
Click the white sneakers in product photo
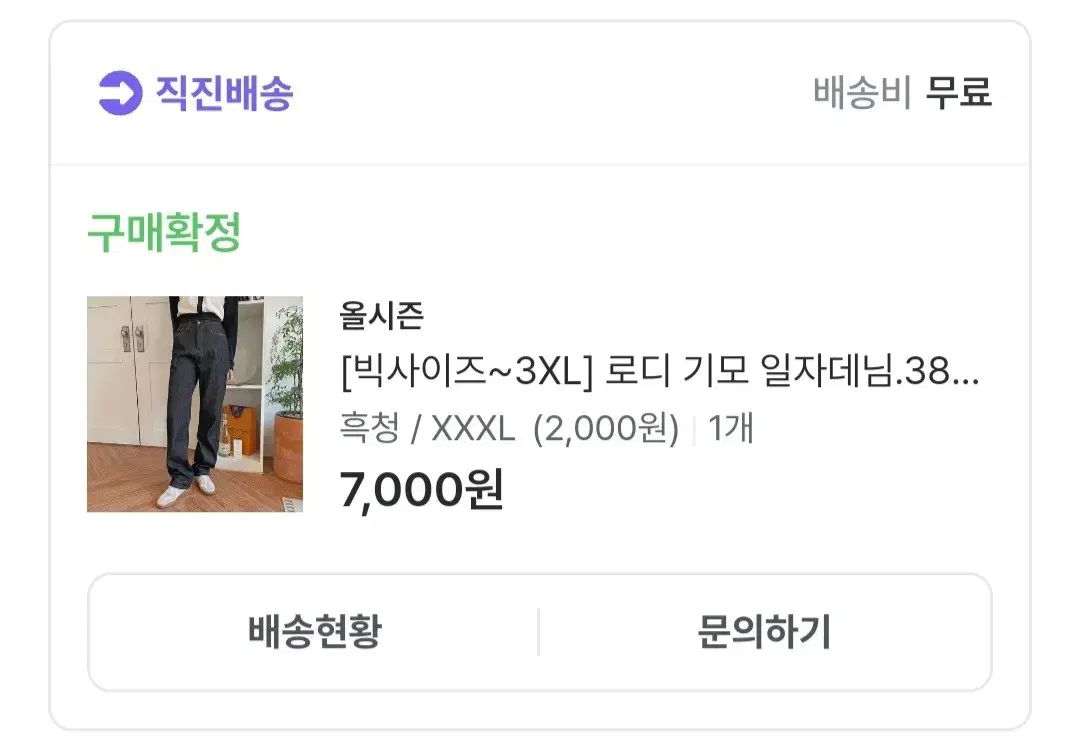(x=186, y=490)
